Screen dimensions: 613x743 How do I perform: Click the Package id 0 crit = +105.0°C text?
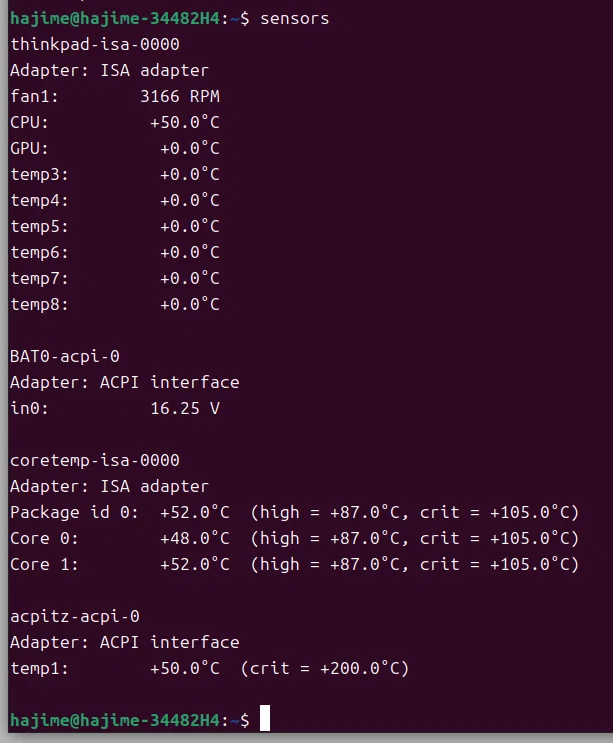tap(499, 512)
